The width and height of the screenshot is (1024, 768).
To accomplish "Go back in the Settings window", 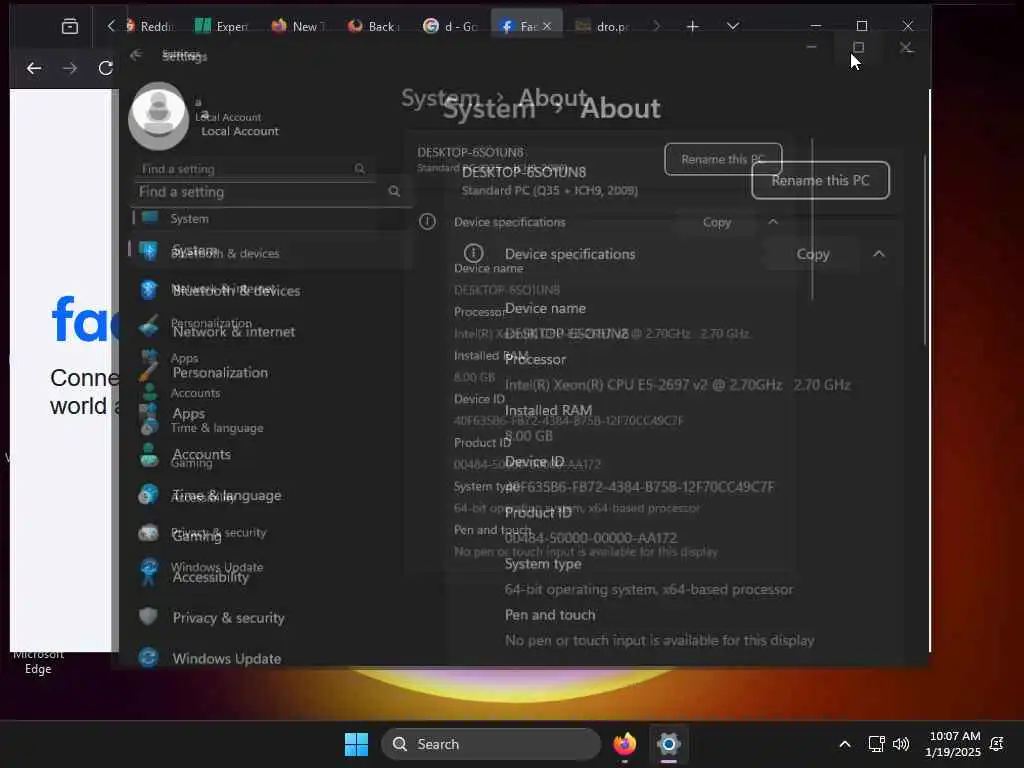I will (x=136, y=56).
